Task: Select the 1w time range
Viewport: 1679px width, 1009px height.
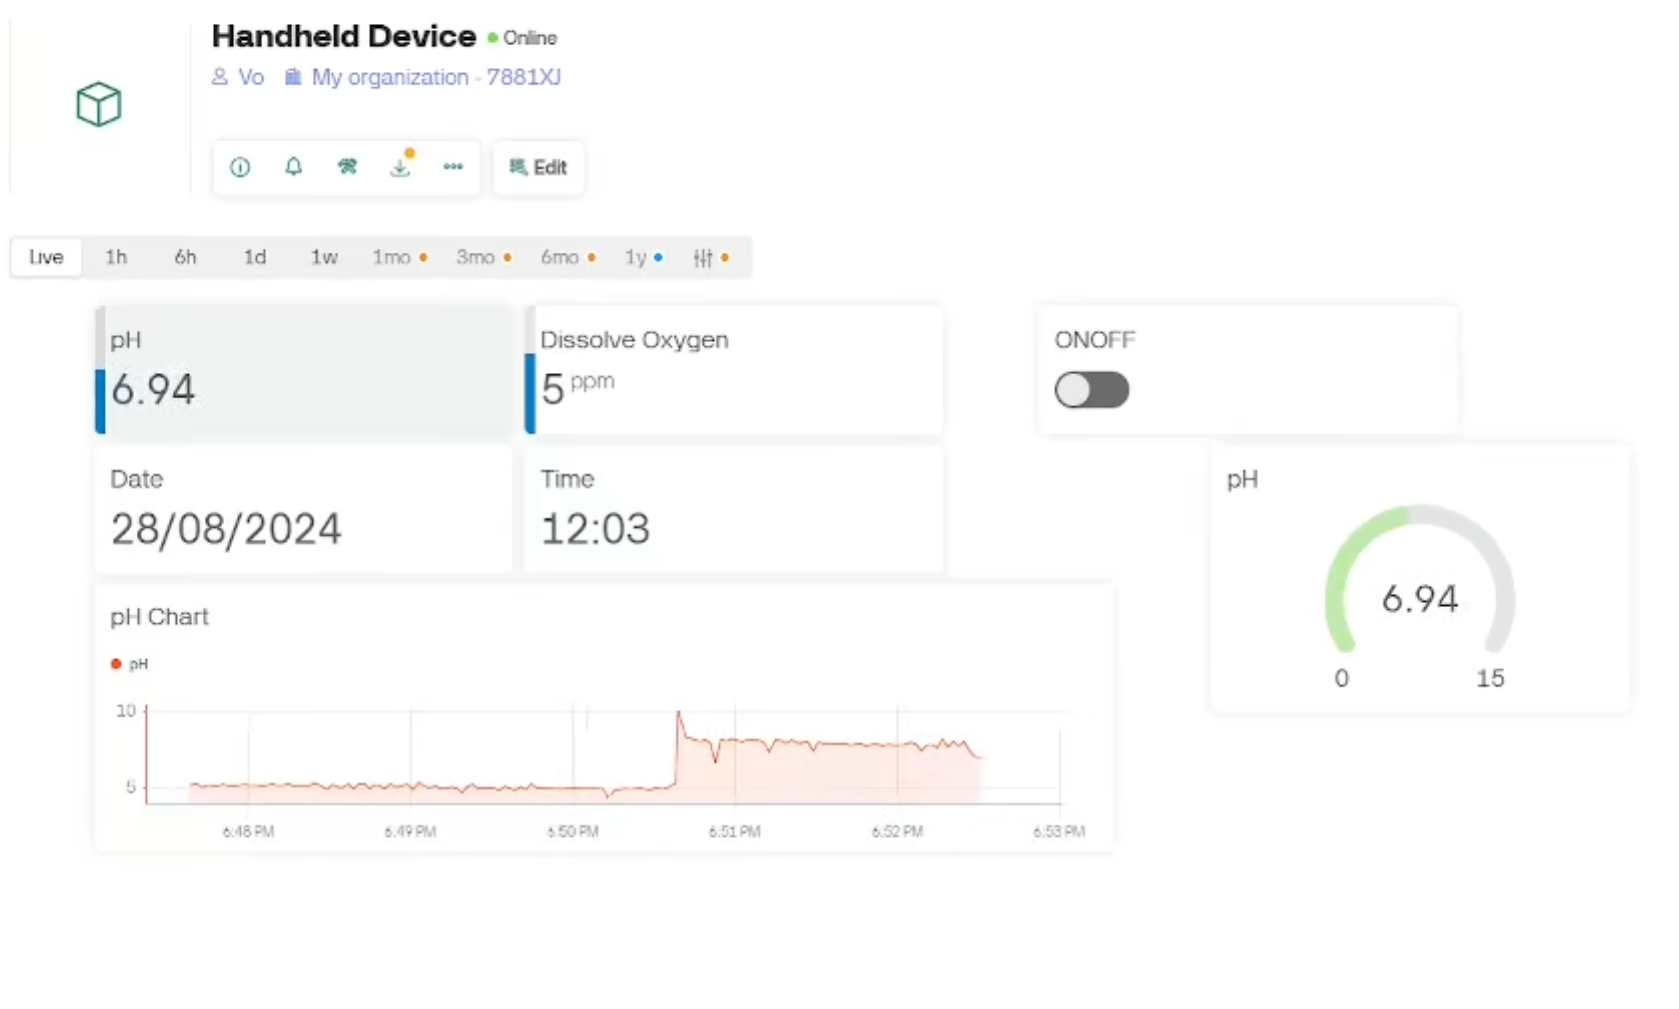Action: (324, 257)
